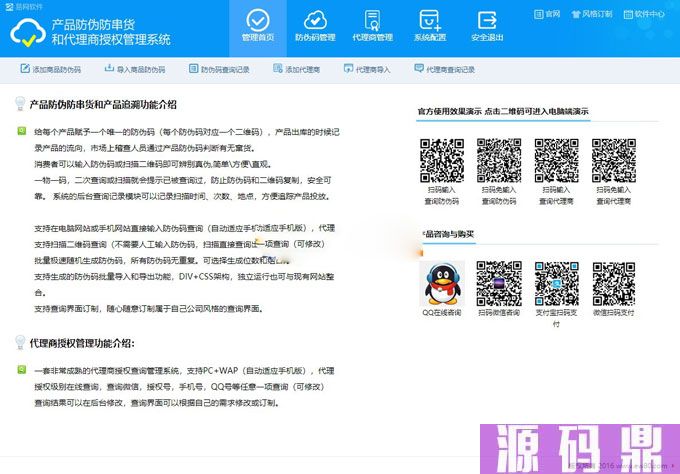Click heading 代理商授权管理功能介绍

[x=82, y=343]
